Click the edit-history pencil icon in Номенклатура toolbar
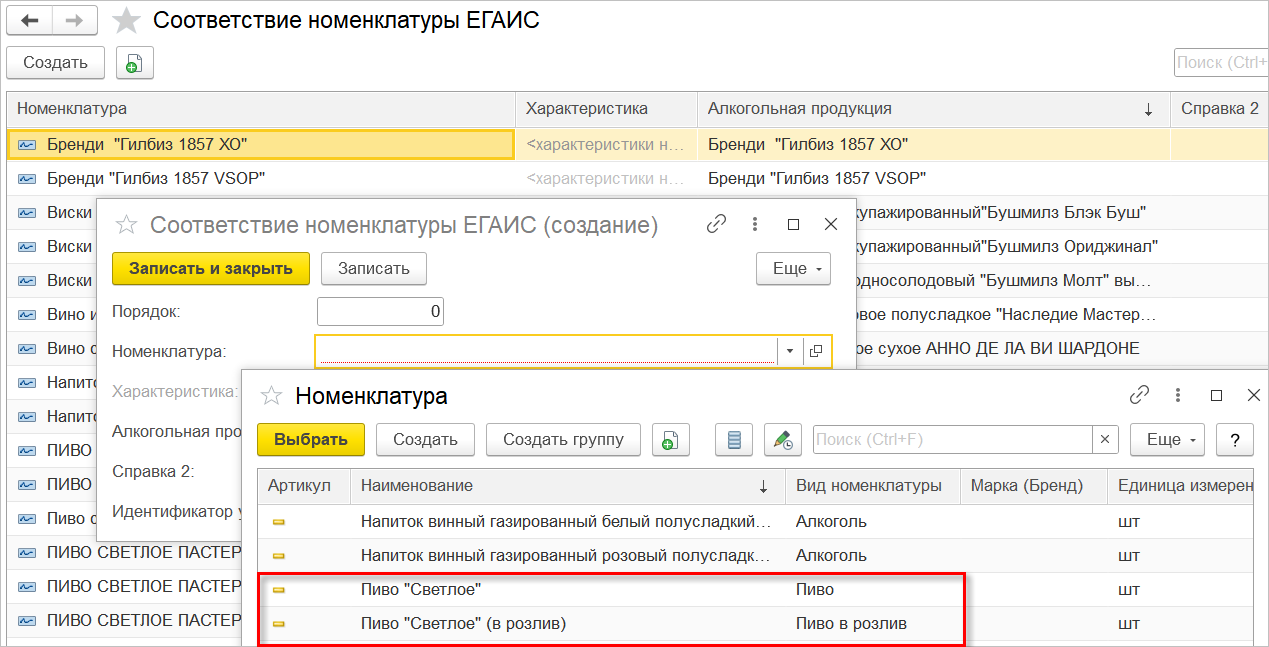Viewport: 1269px width, 647px height. (783, 439)
